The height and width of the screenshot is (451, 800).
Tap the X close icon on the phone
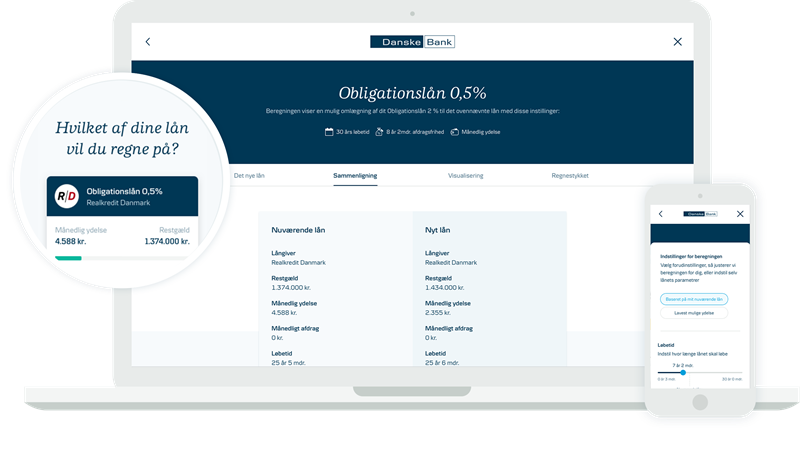[x=740, y=214]
